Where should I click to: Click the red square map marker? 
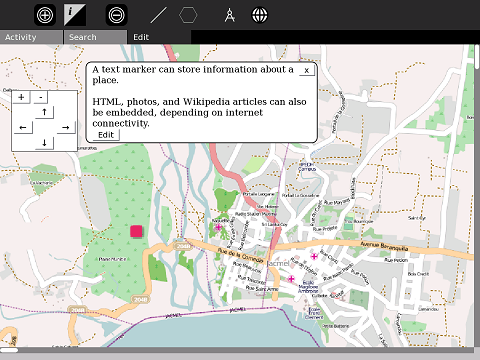136,231
